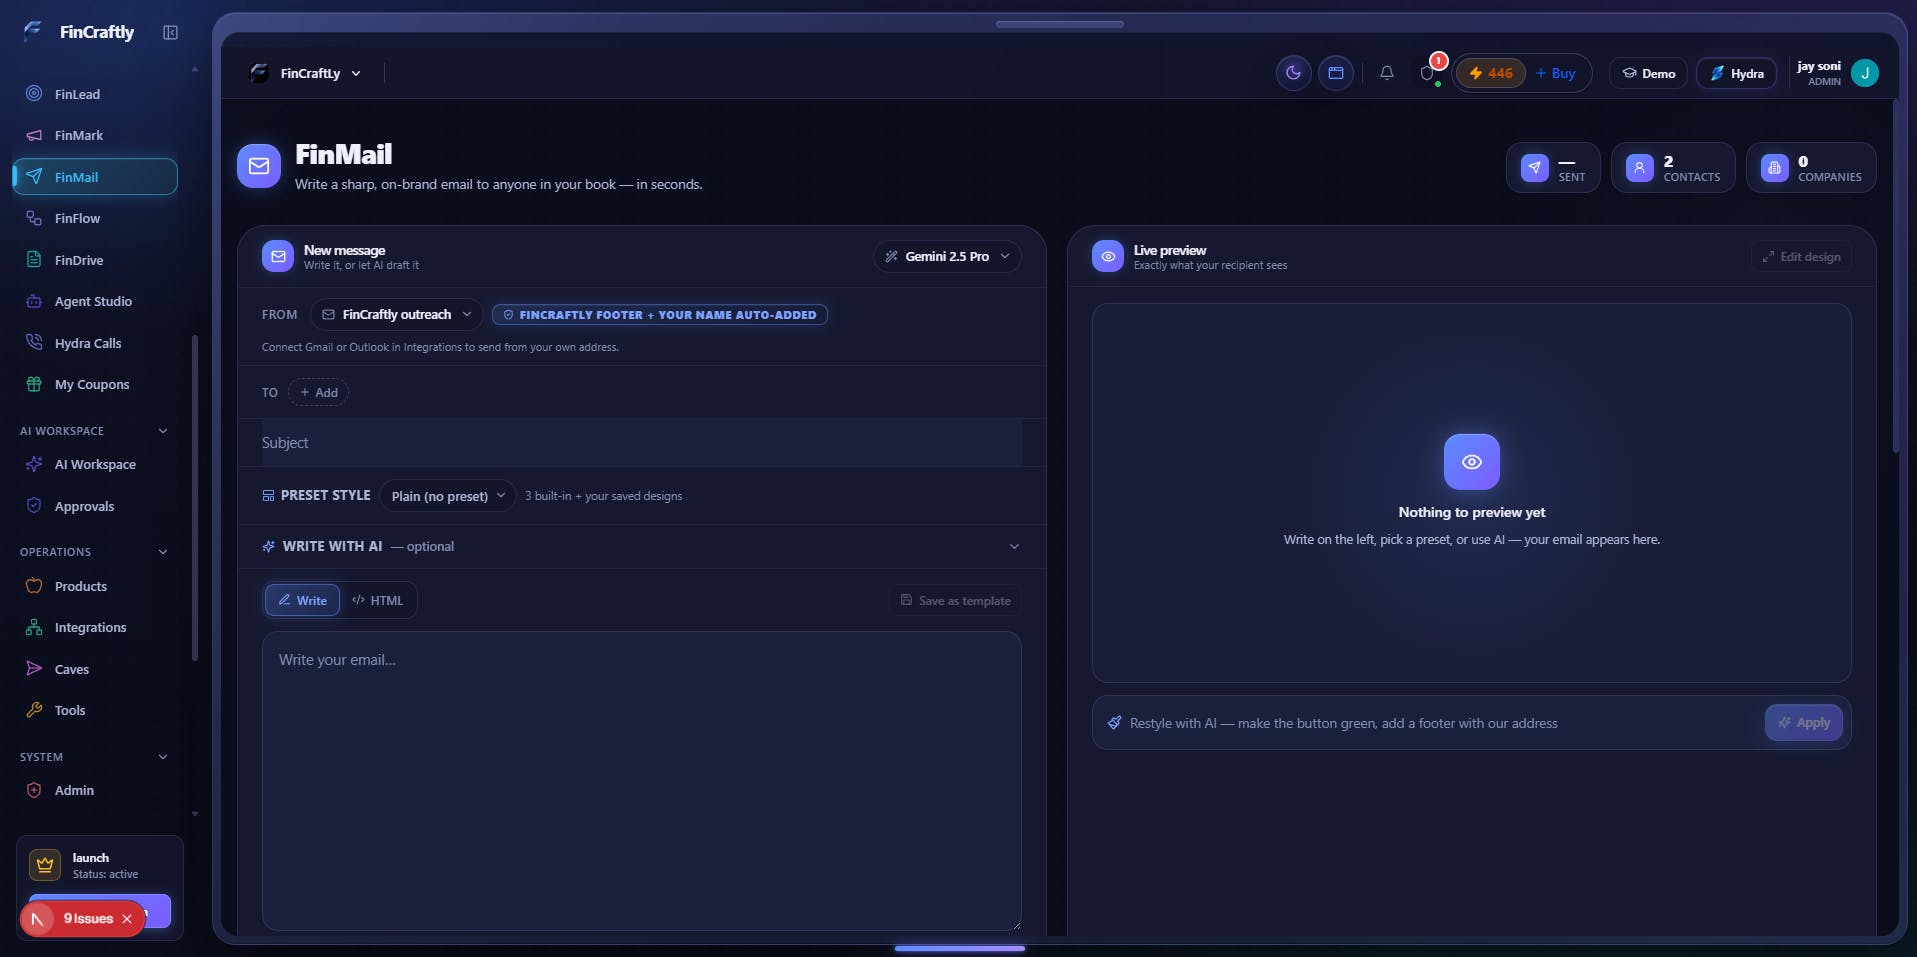Image resolution: width=1917 pixels, height=957 pixels.
Task: Click the Live preview eye icon
Action: click(x=1108, y=257)
